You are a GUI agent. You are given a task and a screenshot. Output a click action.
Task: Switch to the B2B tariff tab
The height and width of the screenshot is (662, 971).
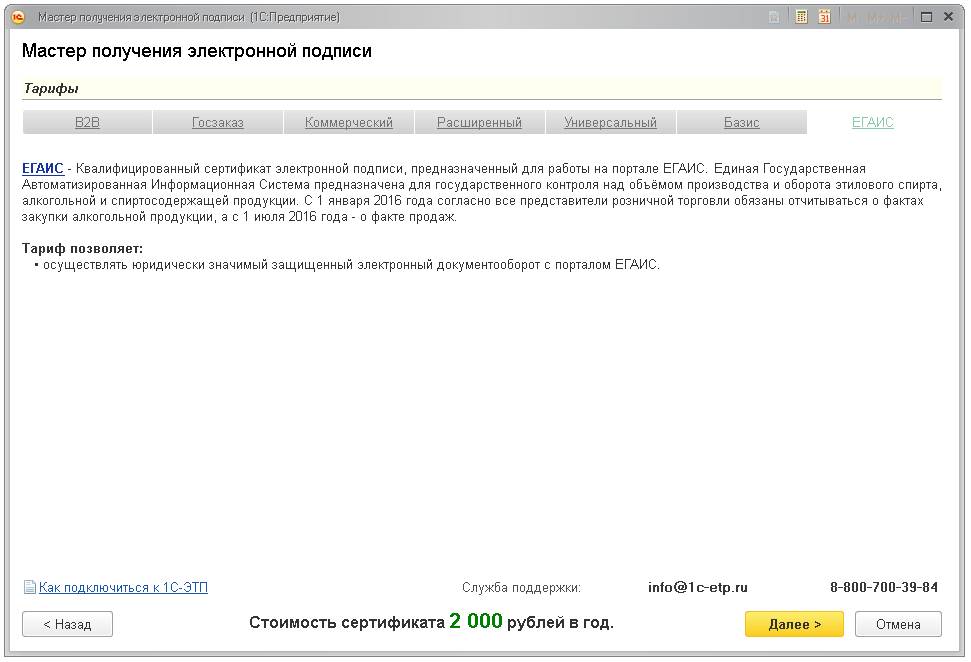(x=87, y=123)
